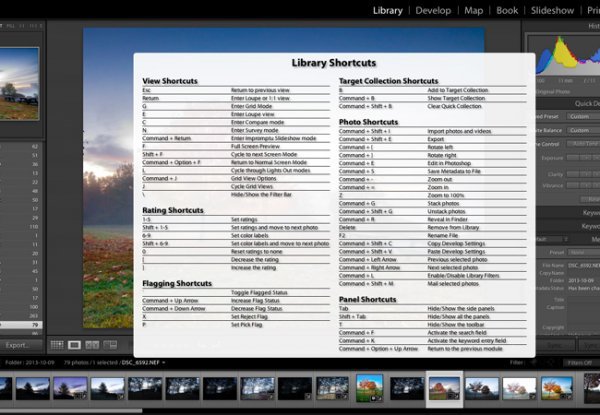600x415 pixels.
Task: Open the Saved Preset Custom dropdown
Action: pos(583,116)
